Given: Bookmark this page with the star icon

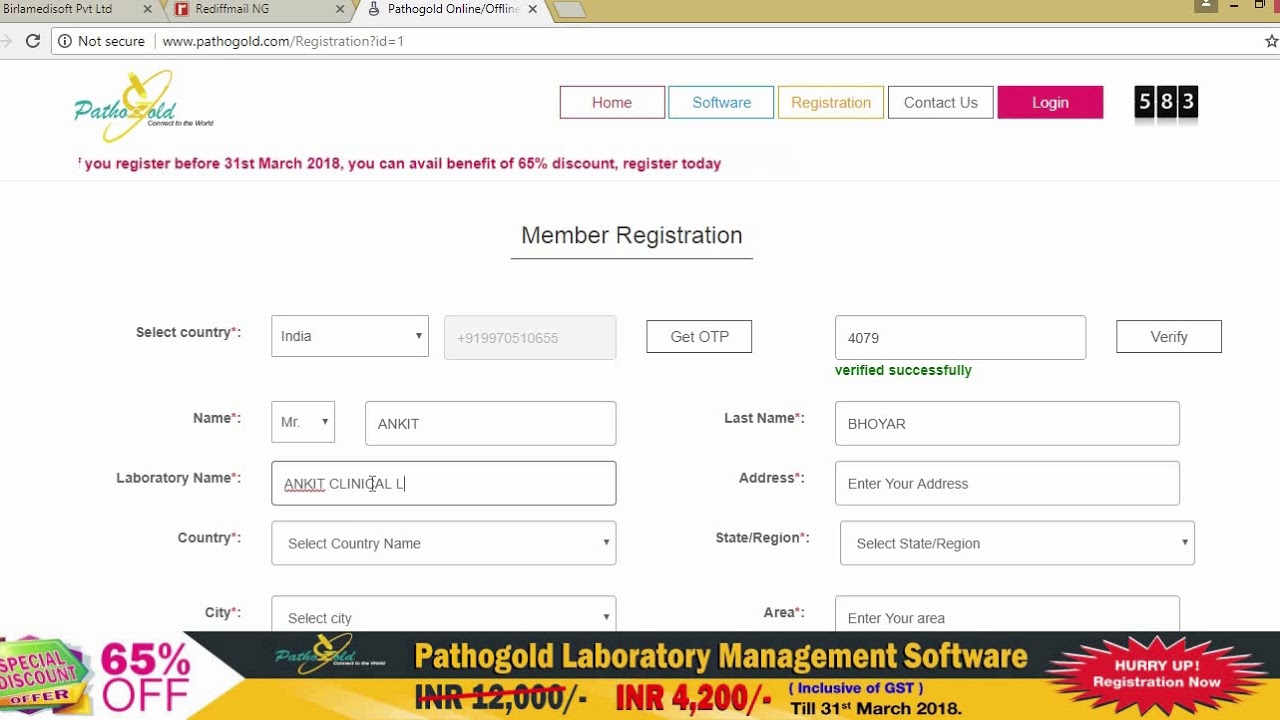Looking at the screenshot, I should (x=1271, y=41).
